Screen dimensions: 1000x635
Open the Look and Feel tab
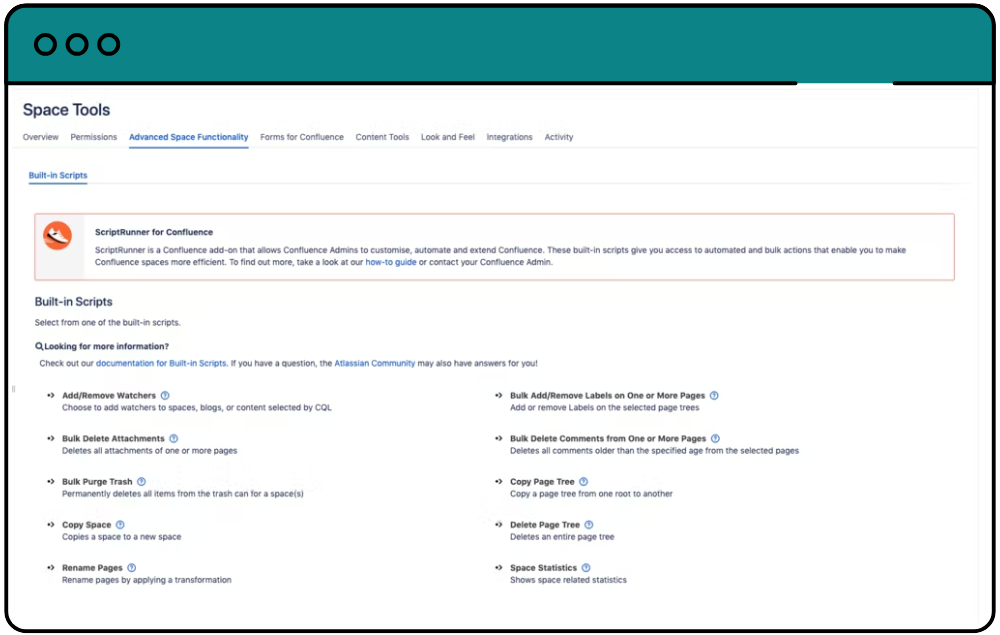[x=448, y=137]
